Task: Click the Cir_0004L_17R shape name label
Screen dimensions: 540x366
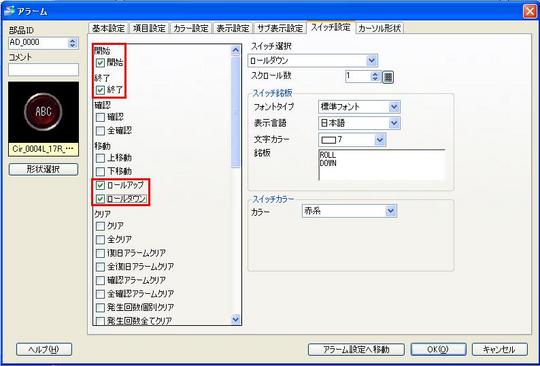Action: (43, 150)
